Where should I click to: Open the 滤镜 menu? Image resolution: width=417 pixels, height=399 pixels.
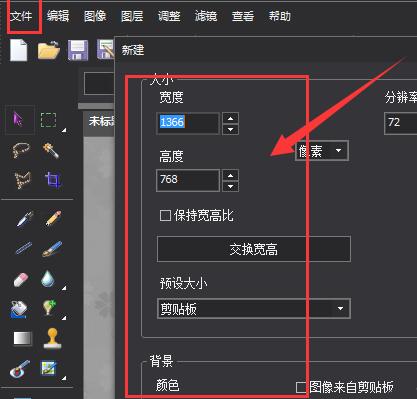(x=206, y=16)
